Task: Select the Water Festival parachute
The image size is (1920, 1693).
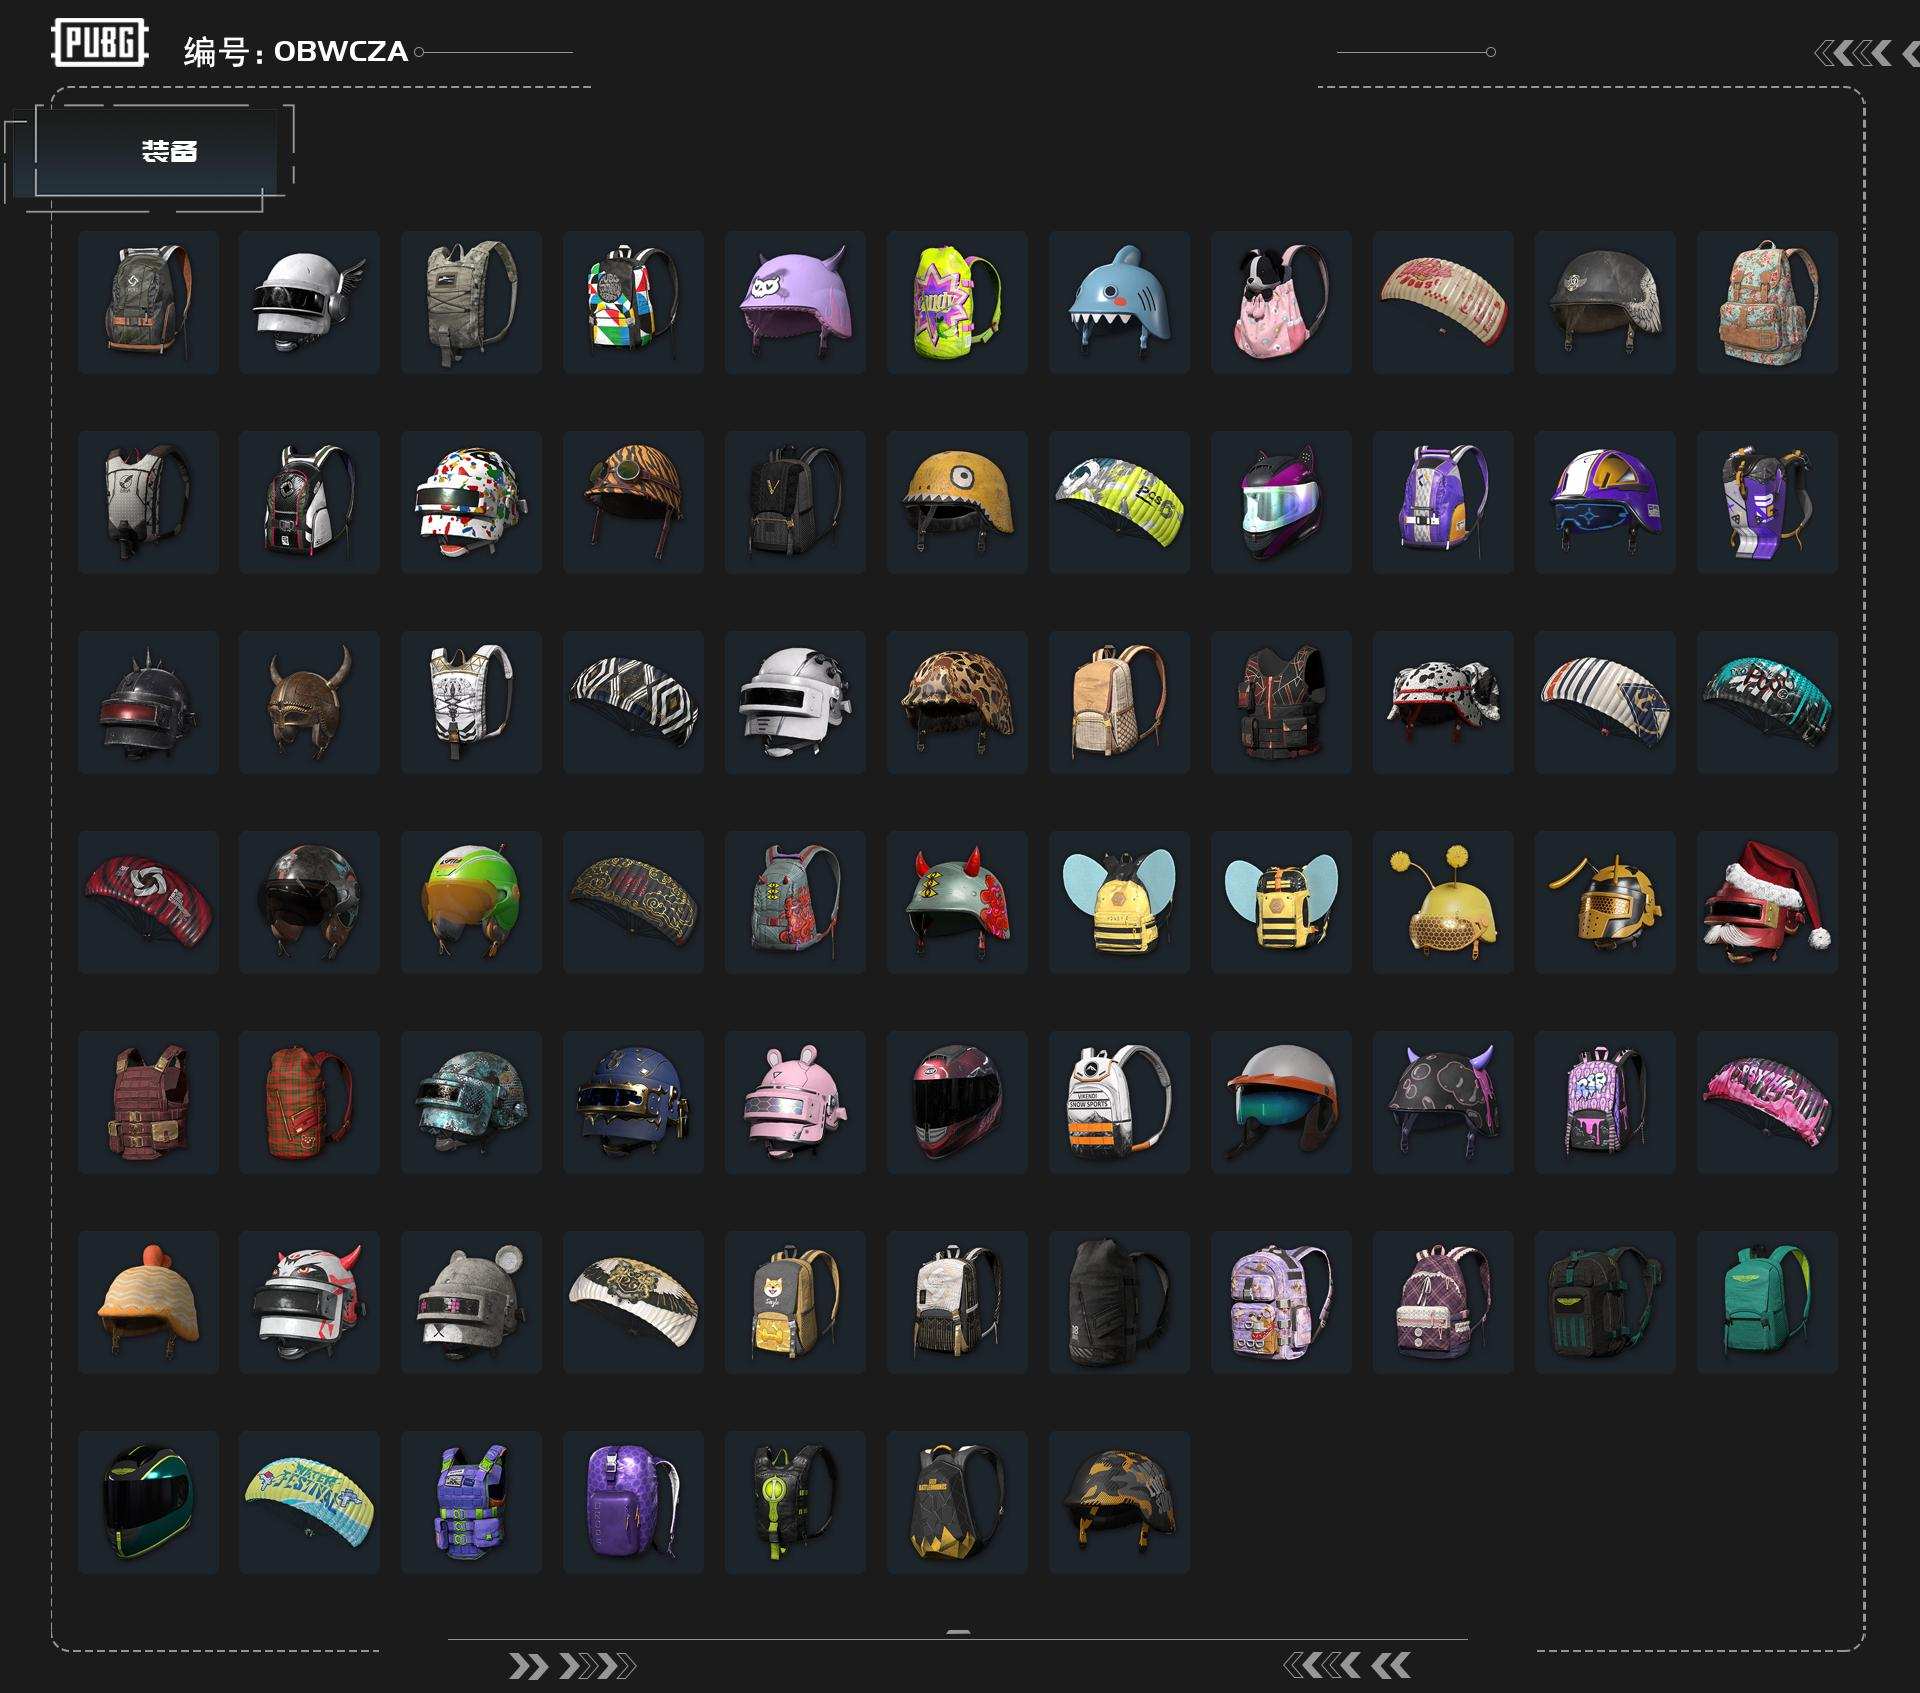Action: [309, 1502]
